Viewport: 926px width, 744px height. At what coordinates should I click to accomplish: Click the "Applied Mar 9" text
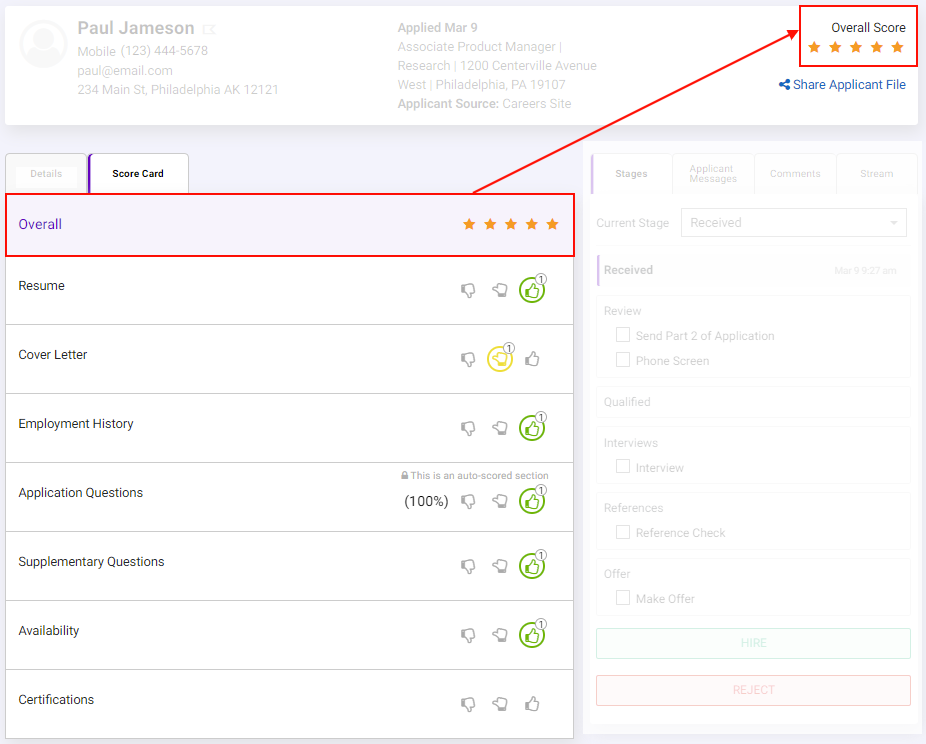[438, 28]
